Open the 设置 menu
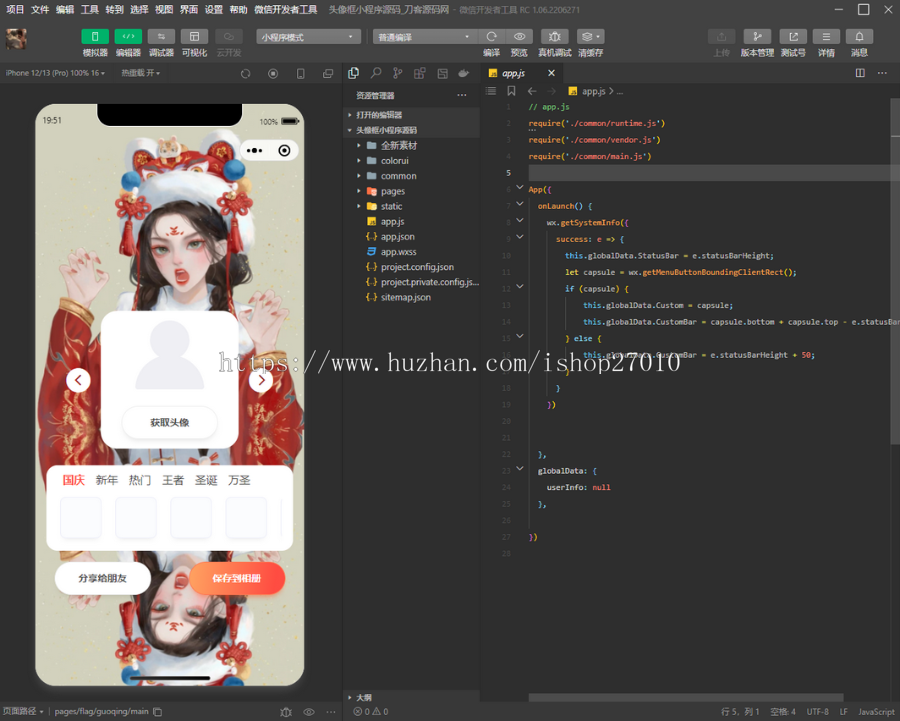 [214, 9]
